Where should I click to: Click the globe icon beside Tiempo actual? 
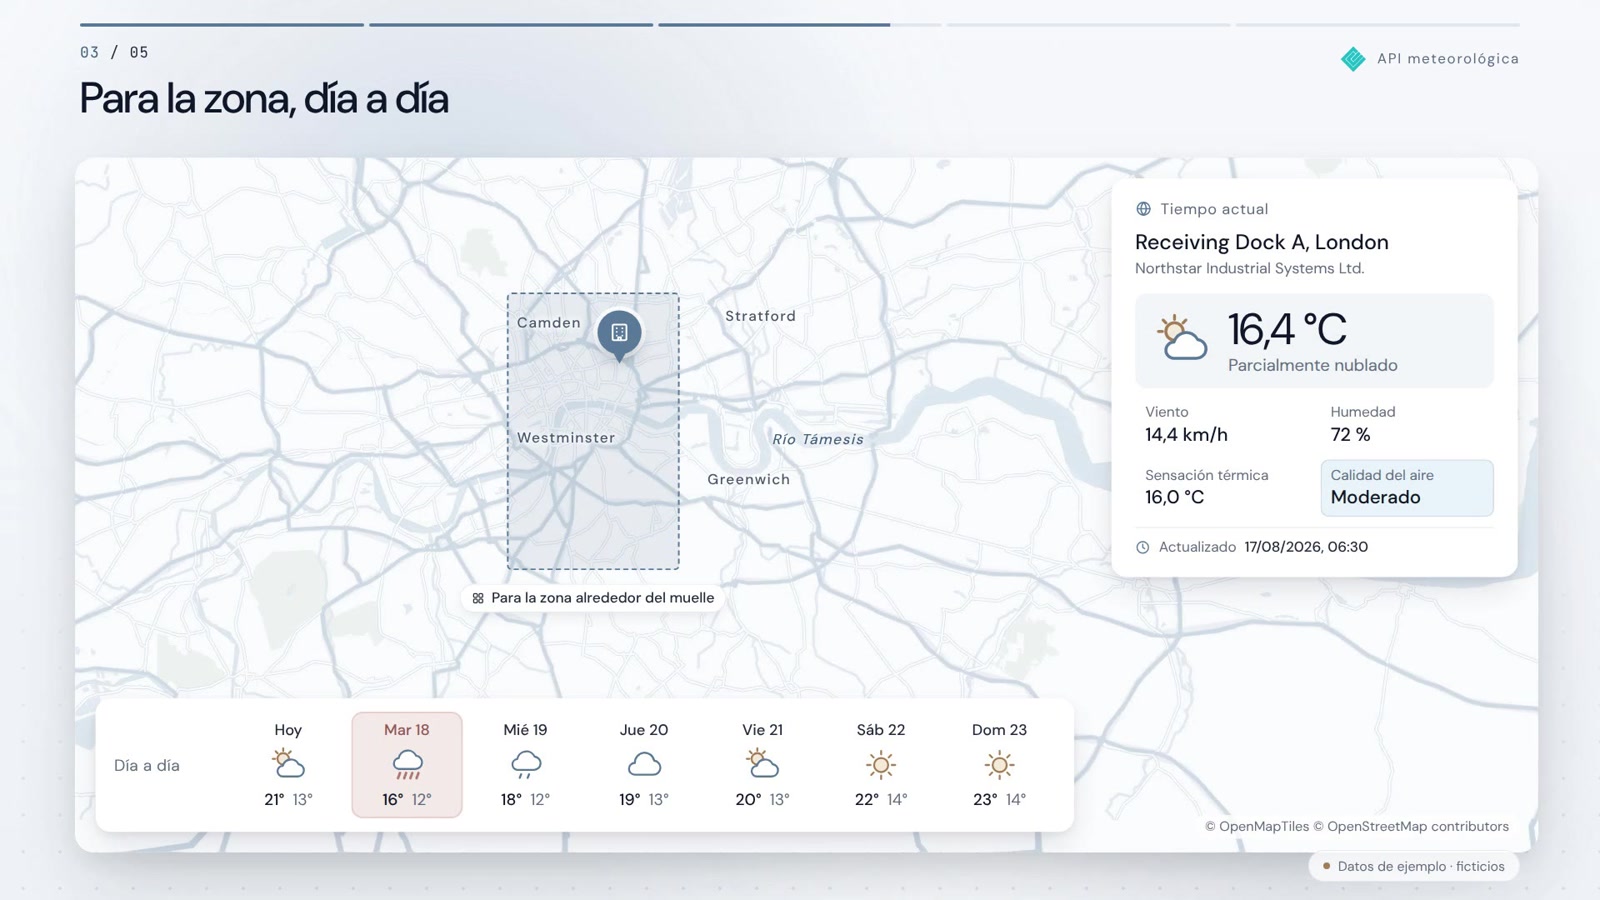pyautogui.click(x=1143, y=209)
